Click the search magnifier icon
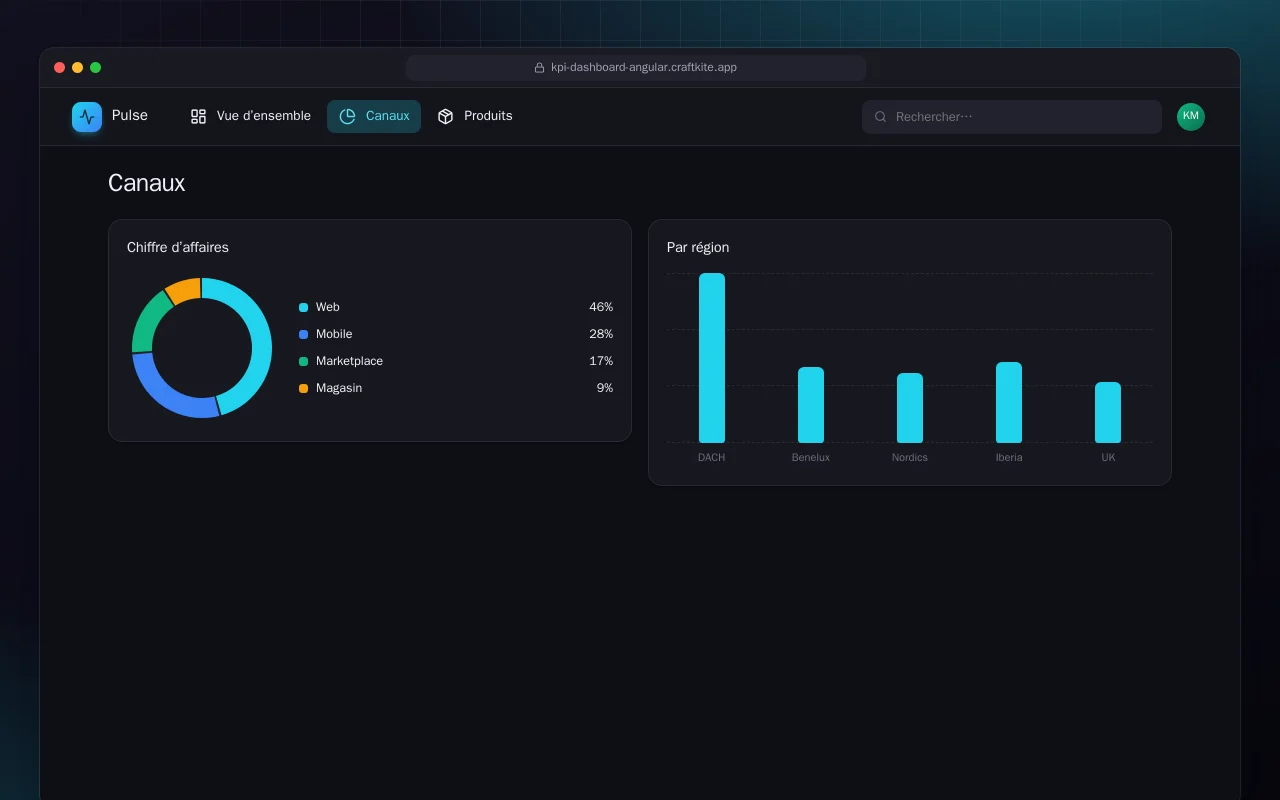This screenshot has width=1280, height=800. tap(881, 117)
